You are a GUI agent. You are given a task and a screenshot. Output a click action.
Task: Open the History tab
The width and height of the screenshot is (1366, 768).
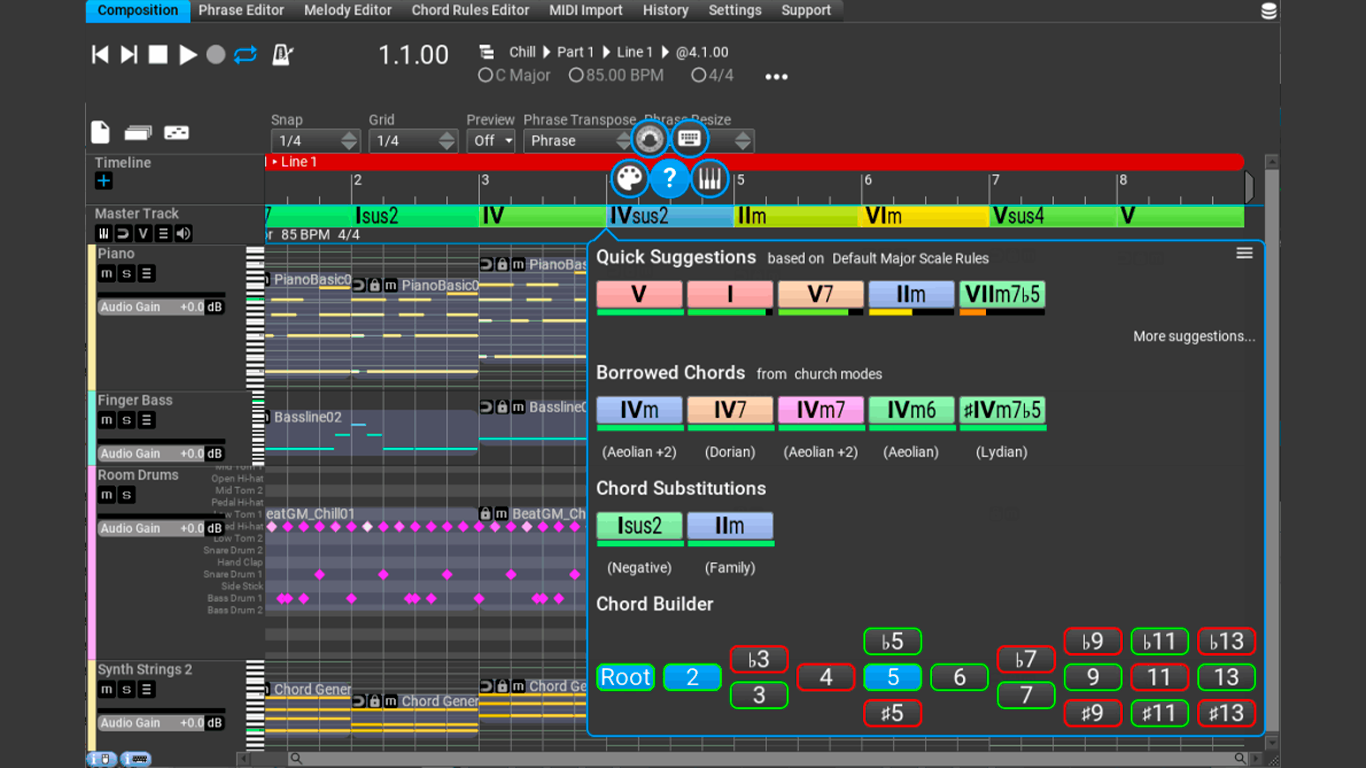click(x=665, y=10)
